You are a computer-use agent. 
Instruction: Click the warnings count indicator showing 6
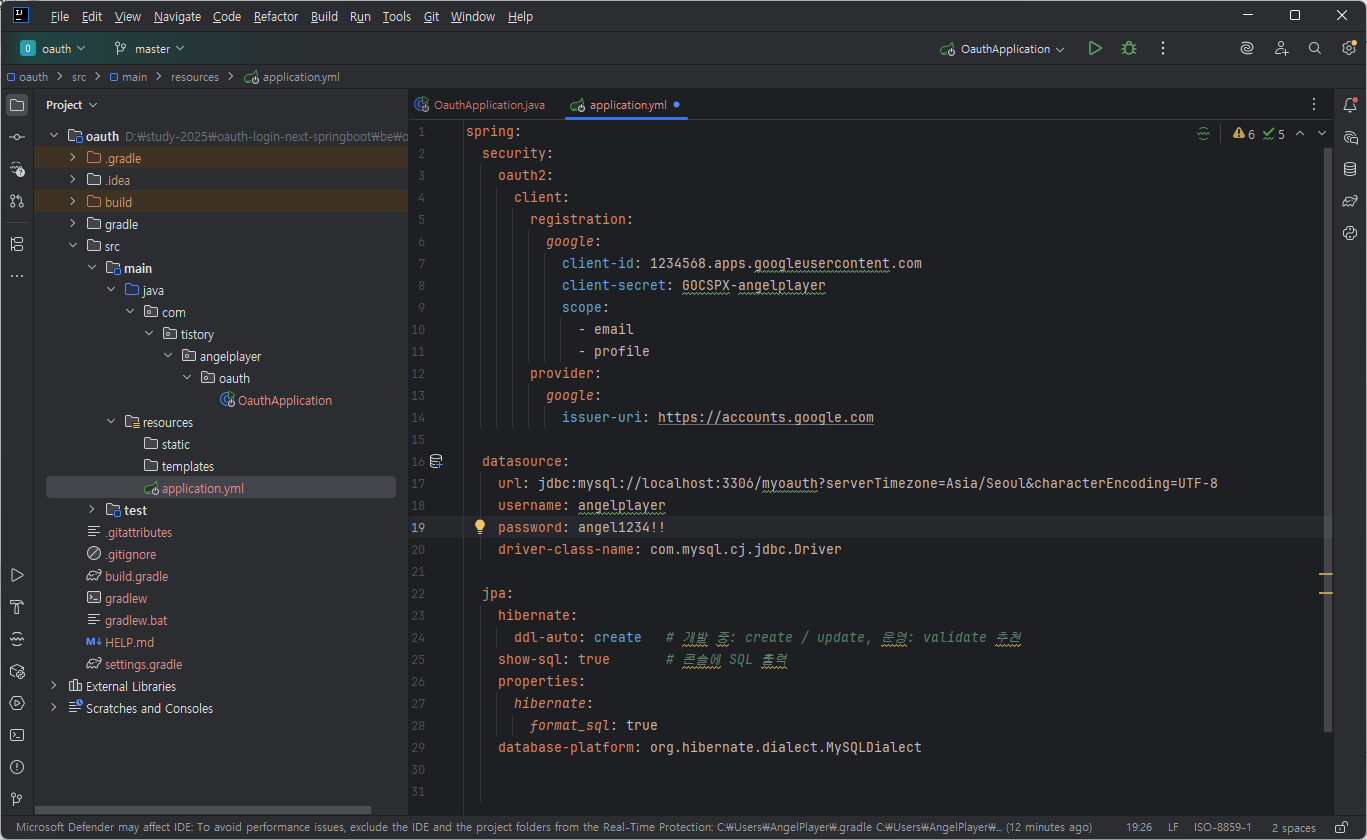click(x=1244, y=133)
